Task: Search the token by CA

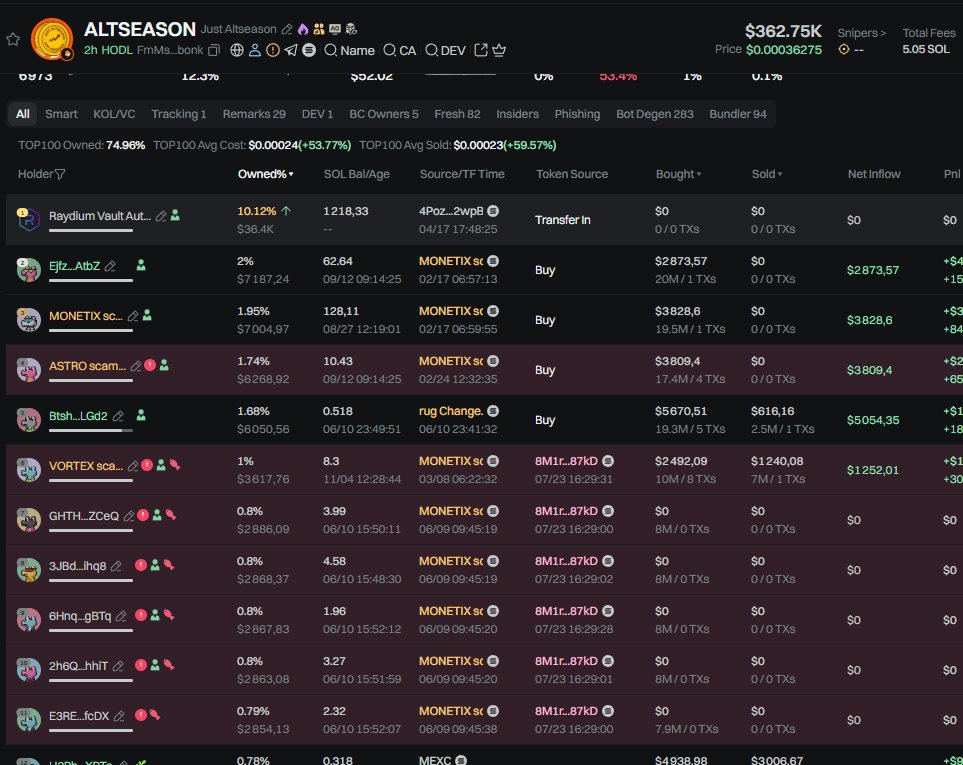Action: 400,50
